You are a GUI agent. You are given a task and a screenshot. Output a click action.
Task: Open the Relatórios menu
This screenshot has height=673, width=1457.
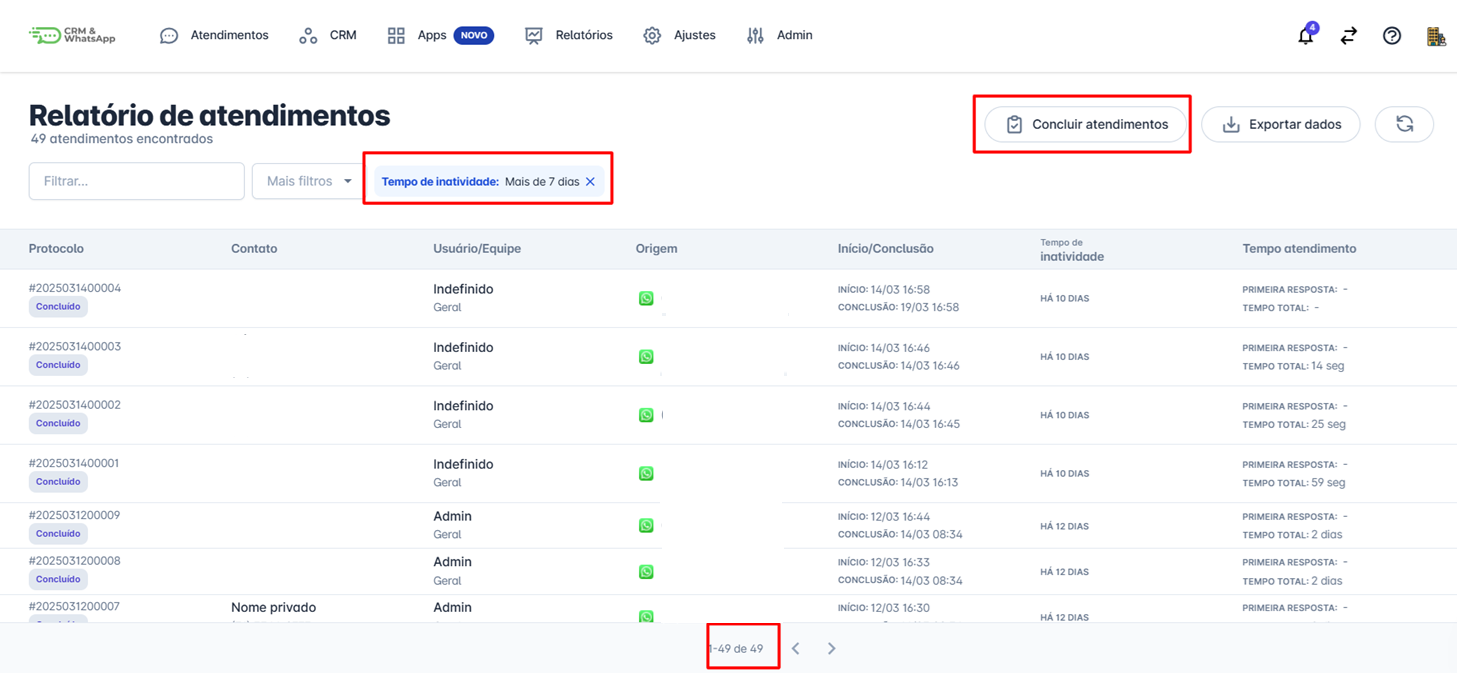[x=569, y=35]
